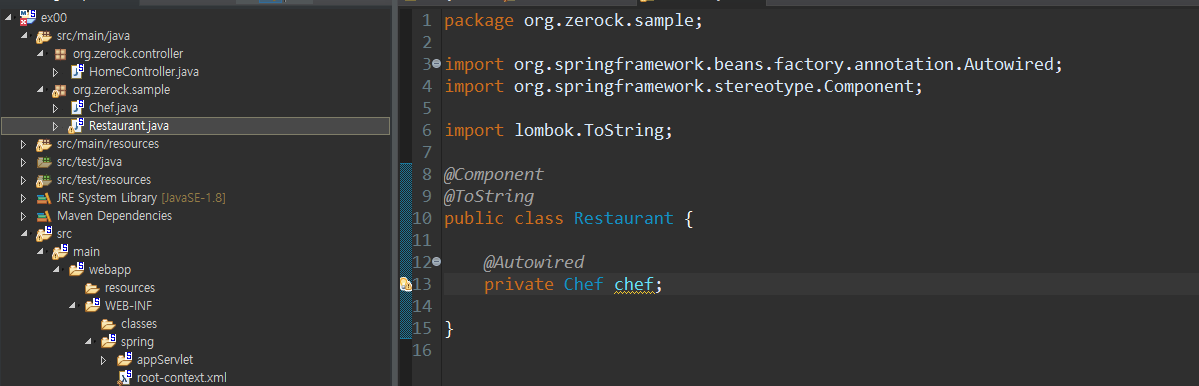Click line number 16 in gutter
1199x386 pixels.
click(422, 351)
